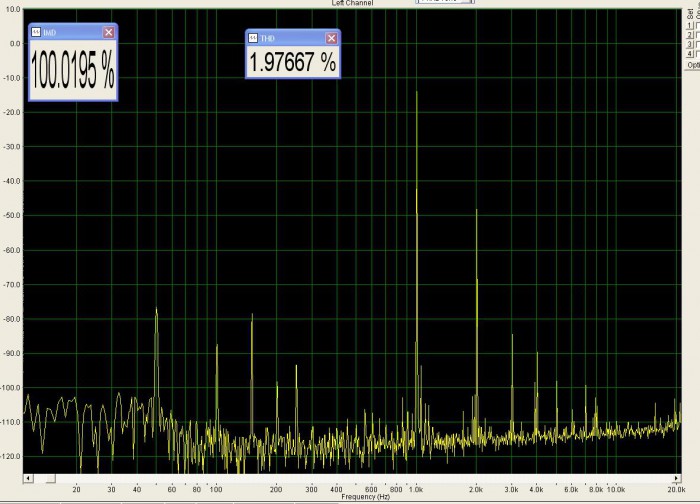Click the -100.0 amplitude axis label
The height and width of the screenshot is (504, 700).
[x=11, y=387]
